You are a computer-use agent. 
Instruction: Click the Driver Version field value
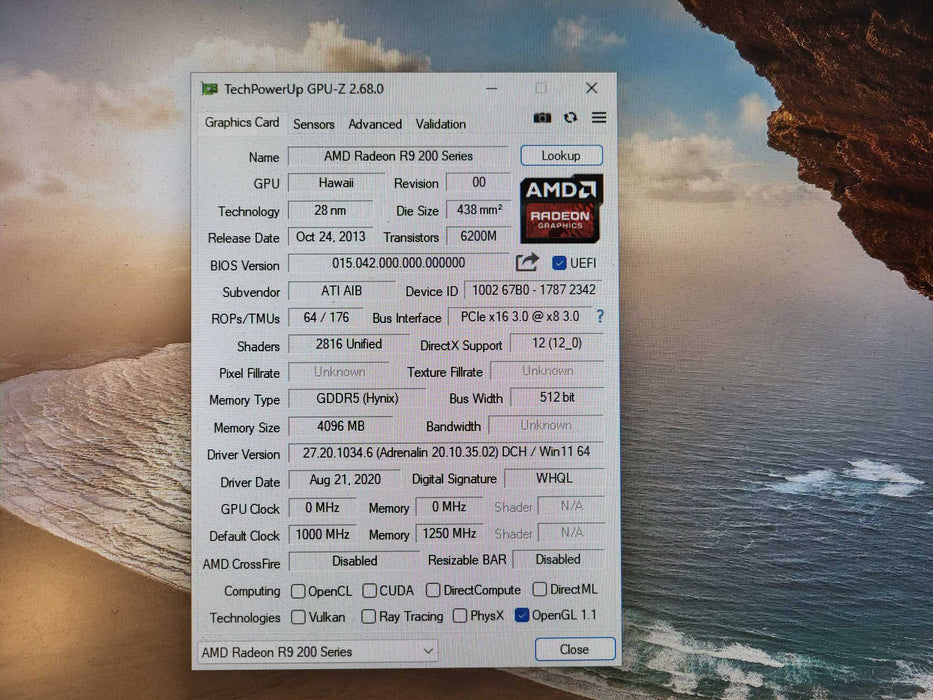446,452
